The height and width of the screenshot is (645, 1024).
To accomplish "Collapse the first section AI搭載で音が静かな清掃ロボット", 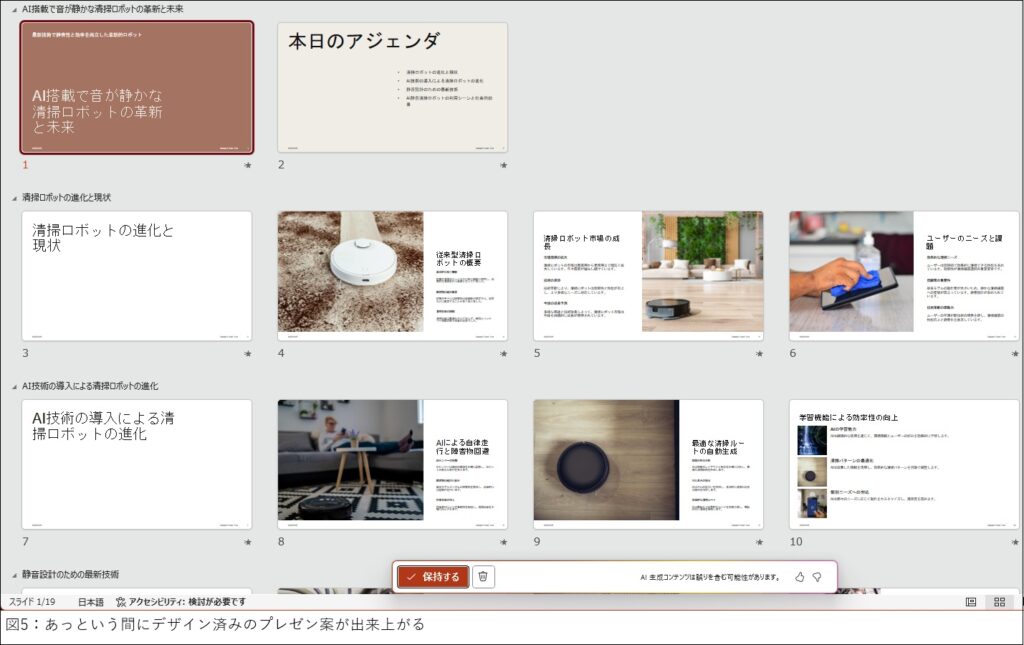I will pyautogui.click(x=14, y=9).
